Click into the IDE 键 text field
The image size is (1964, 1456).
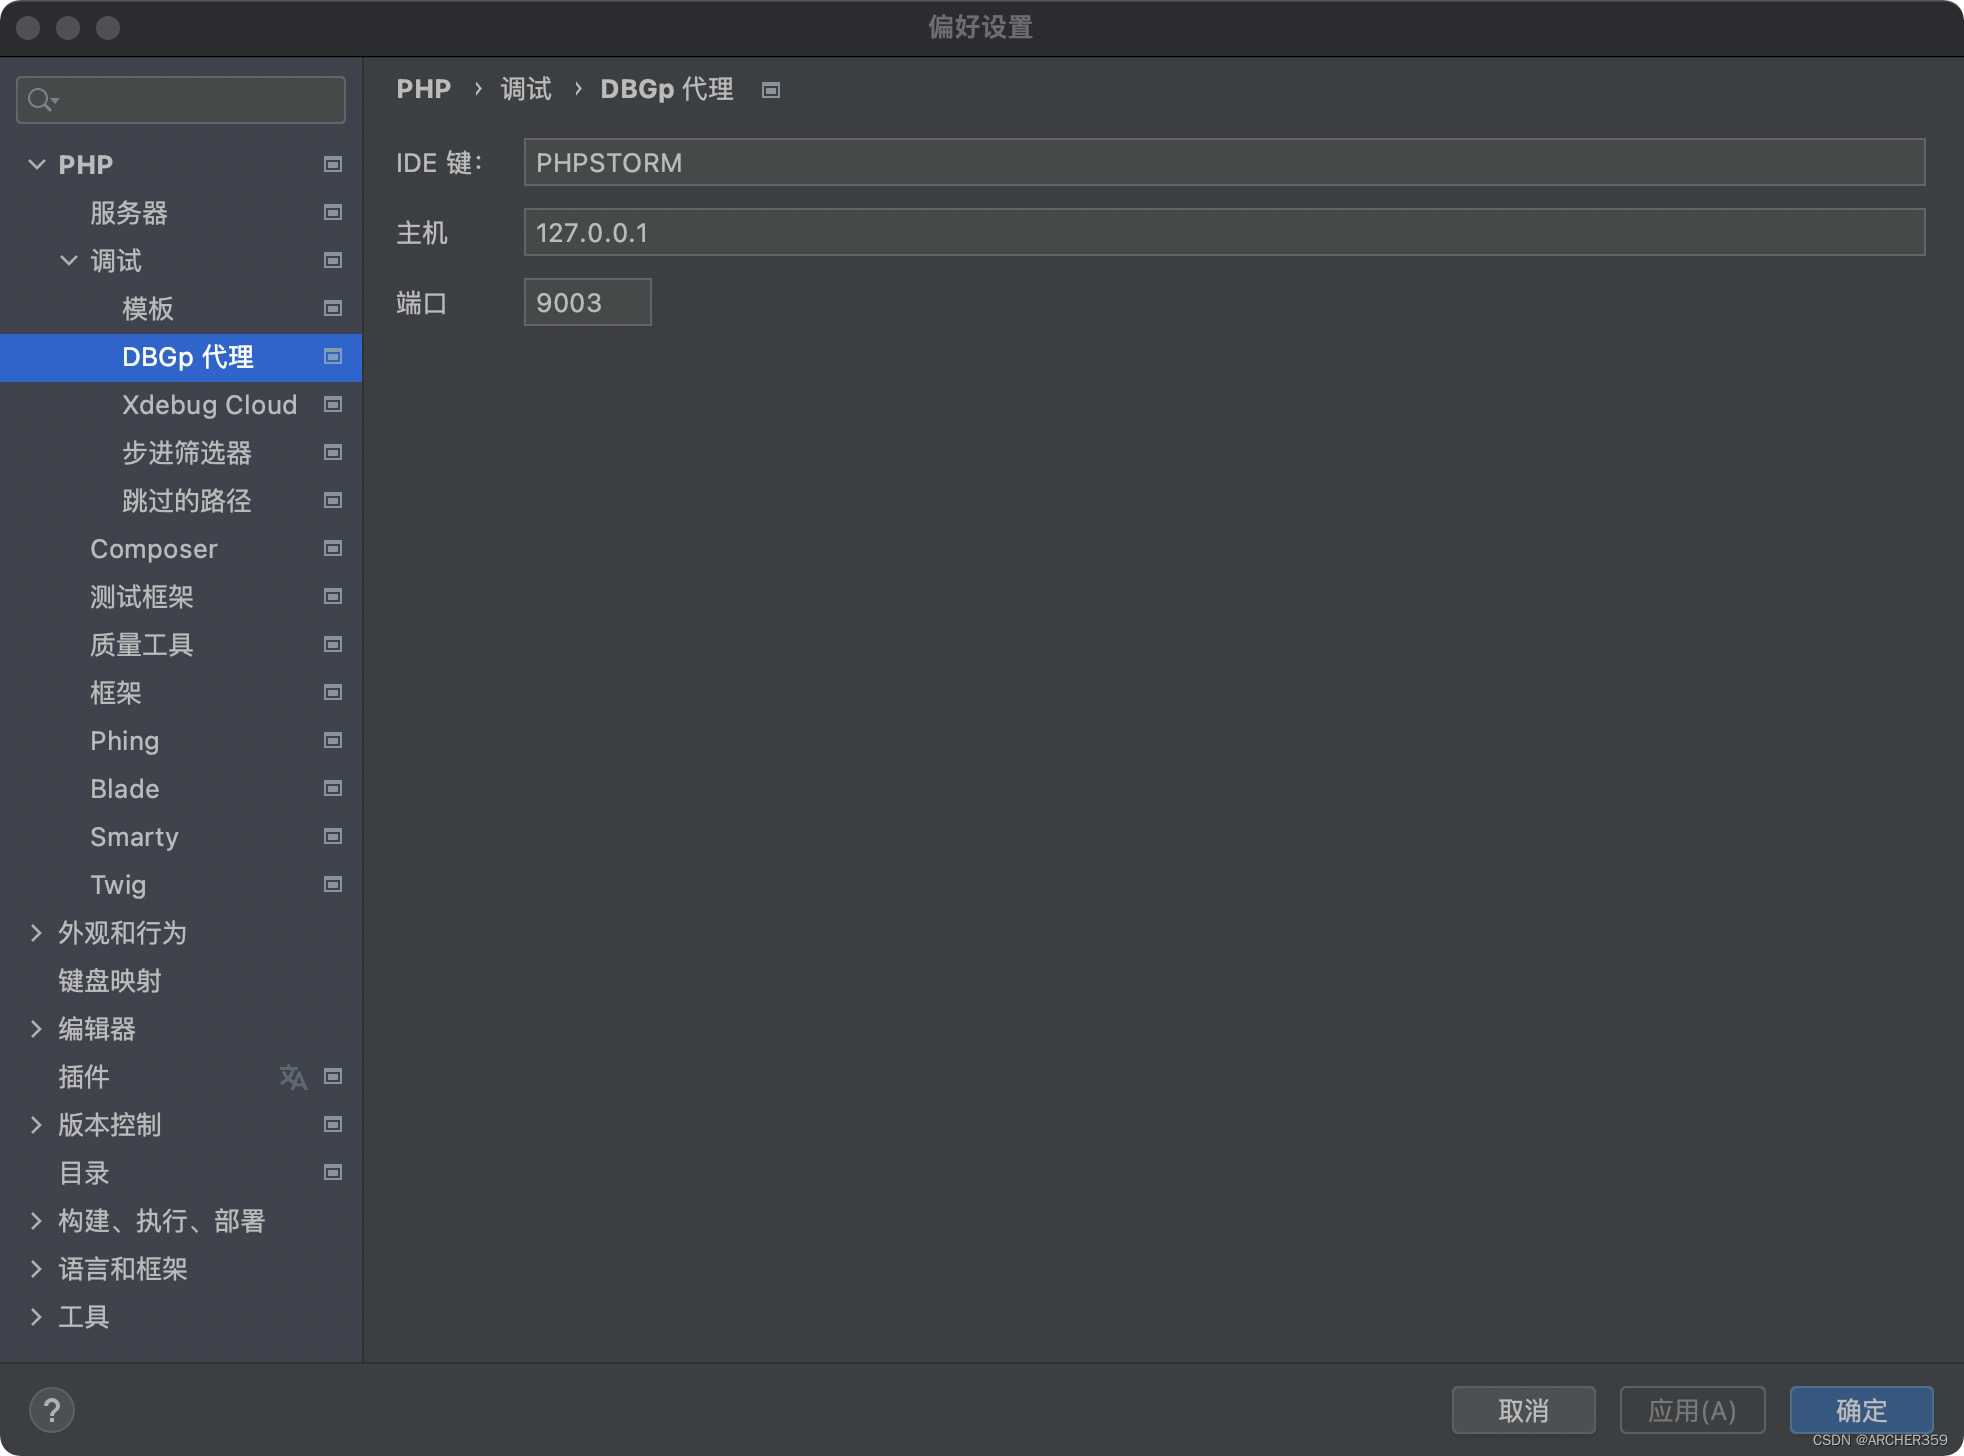click(1223, 162)
